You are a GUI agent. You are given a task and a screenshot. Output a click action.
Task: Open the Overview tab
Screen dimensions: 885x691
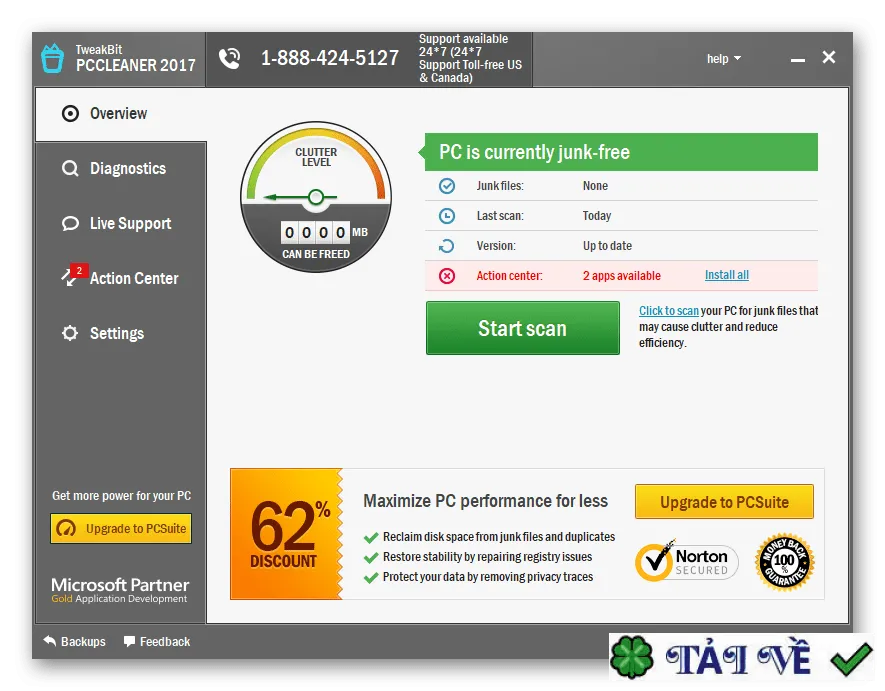(121, 113)
